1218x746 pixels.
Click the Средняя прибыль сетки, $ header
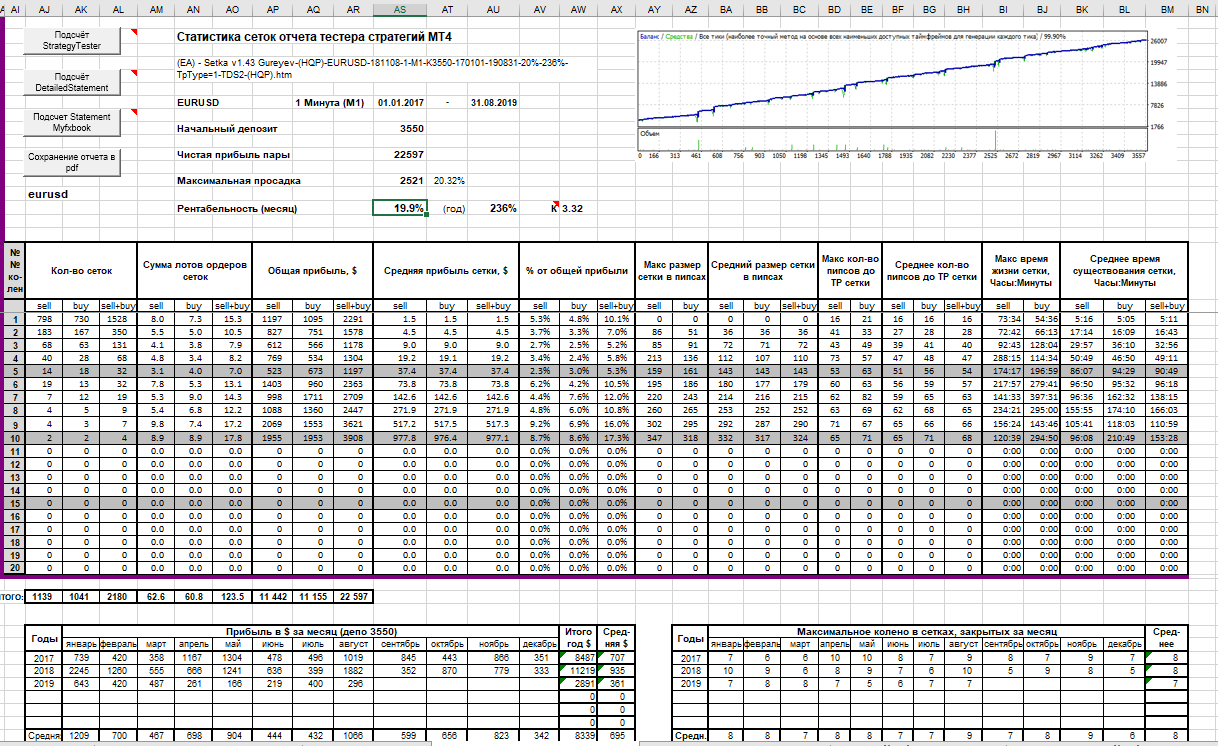click(446, 270)
